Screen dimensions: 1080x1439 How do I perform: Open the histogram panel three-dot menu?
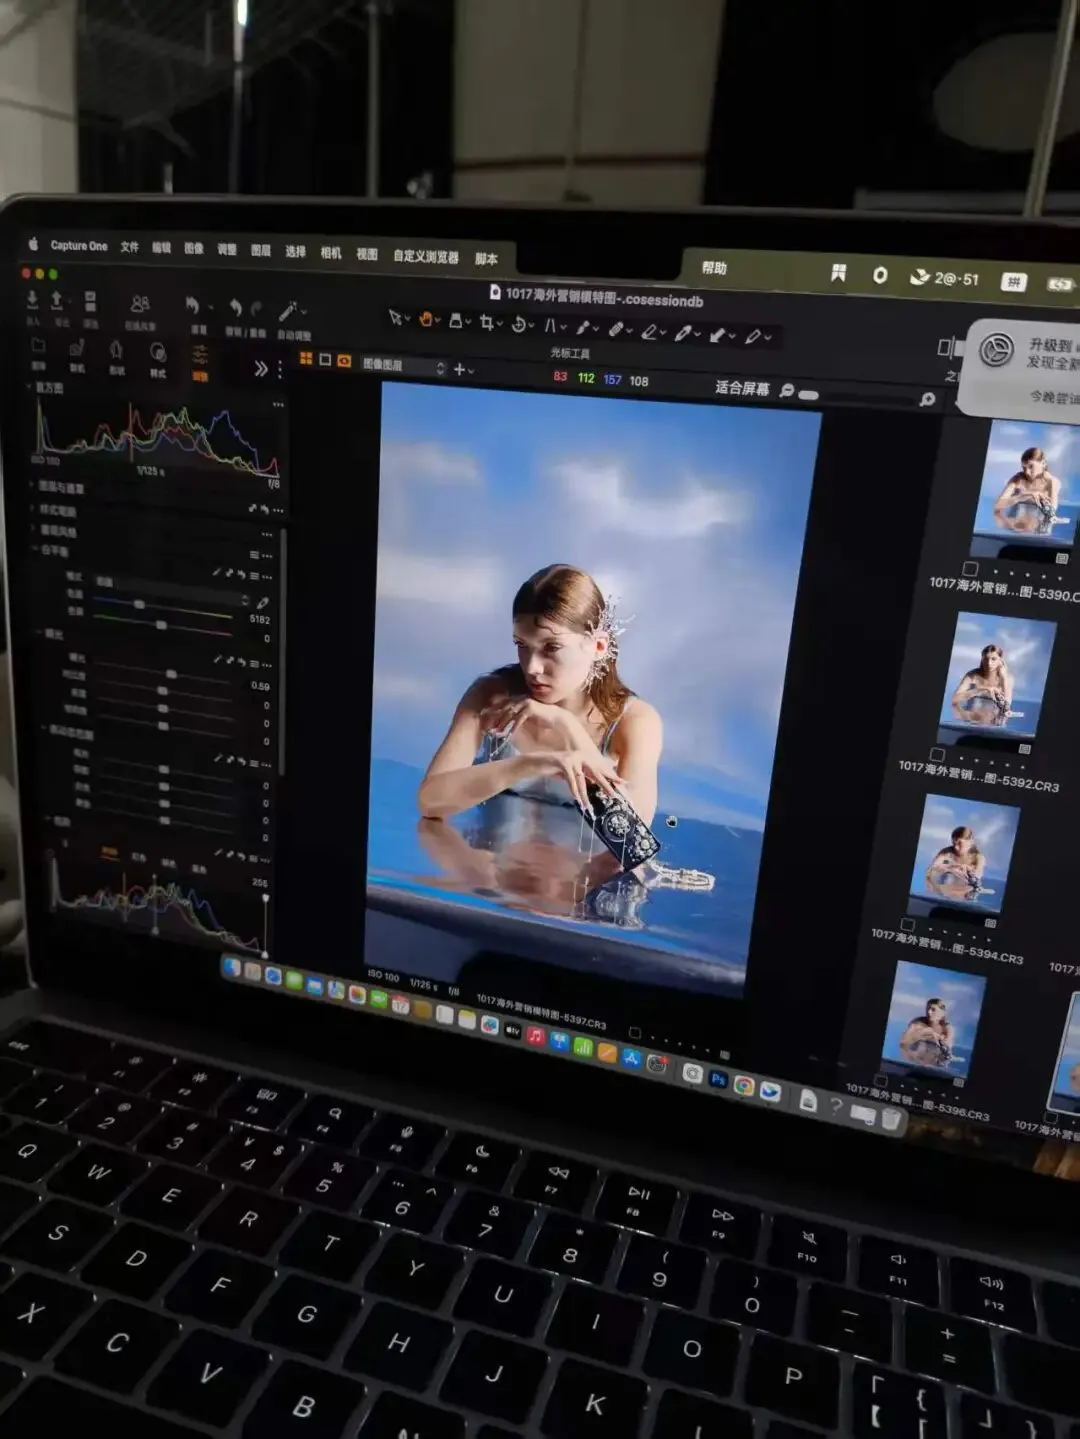278,405
